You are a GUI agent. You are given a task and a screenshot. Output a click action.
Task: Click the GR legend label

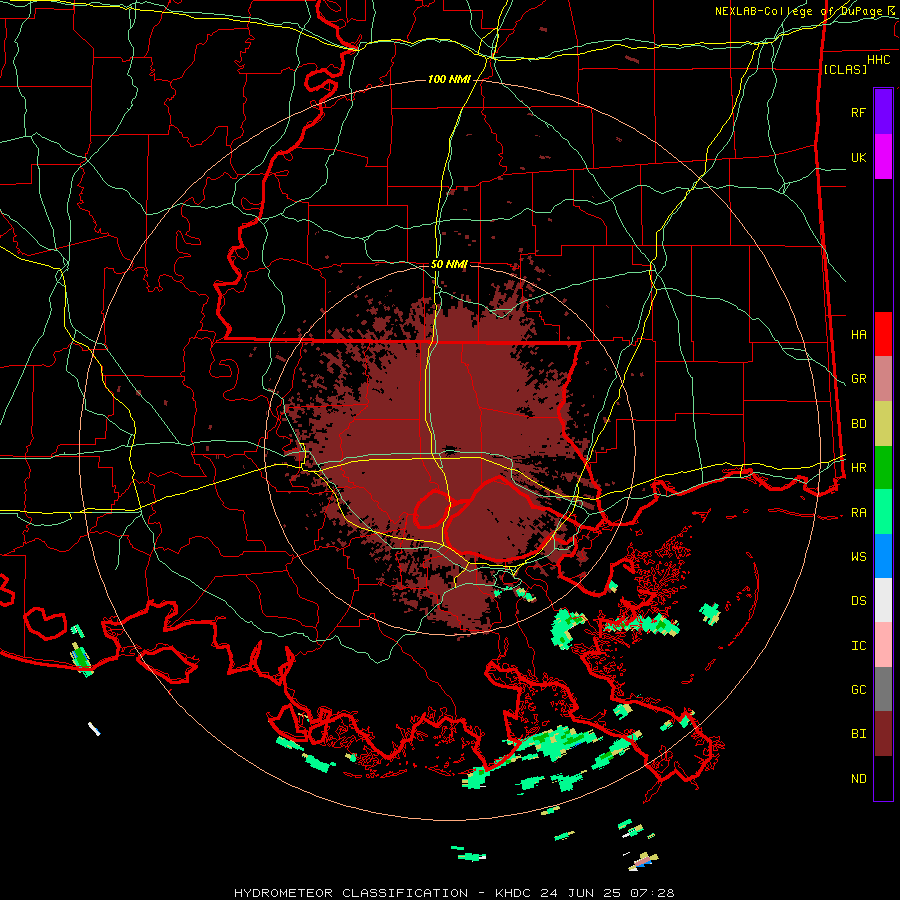click(x=858, y=379)
